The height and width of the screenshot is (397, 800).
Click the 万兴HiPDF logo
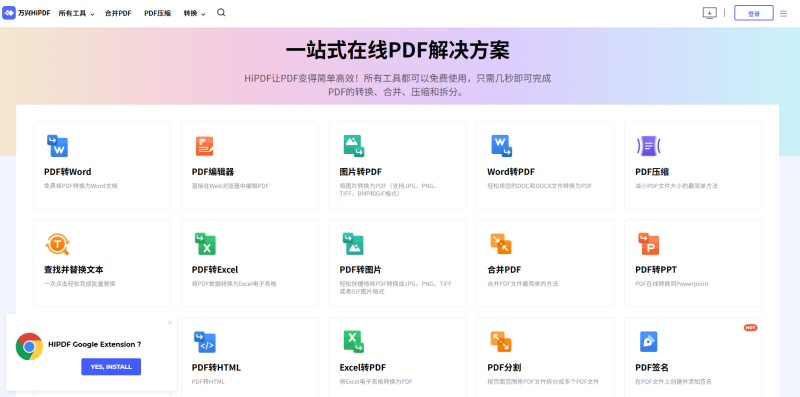tap(27, 13)
